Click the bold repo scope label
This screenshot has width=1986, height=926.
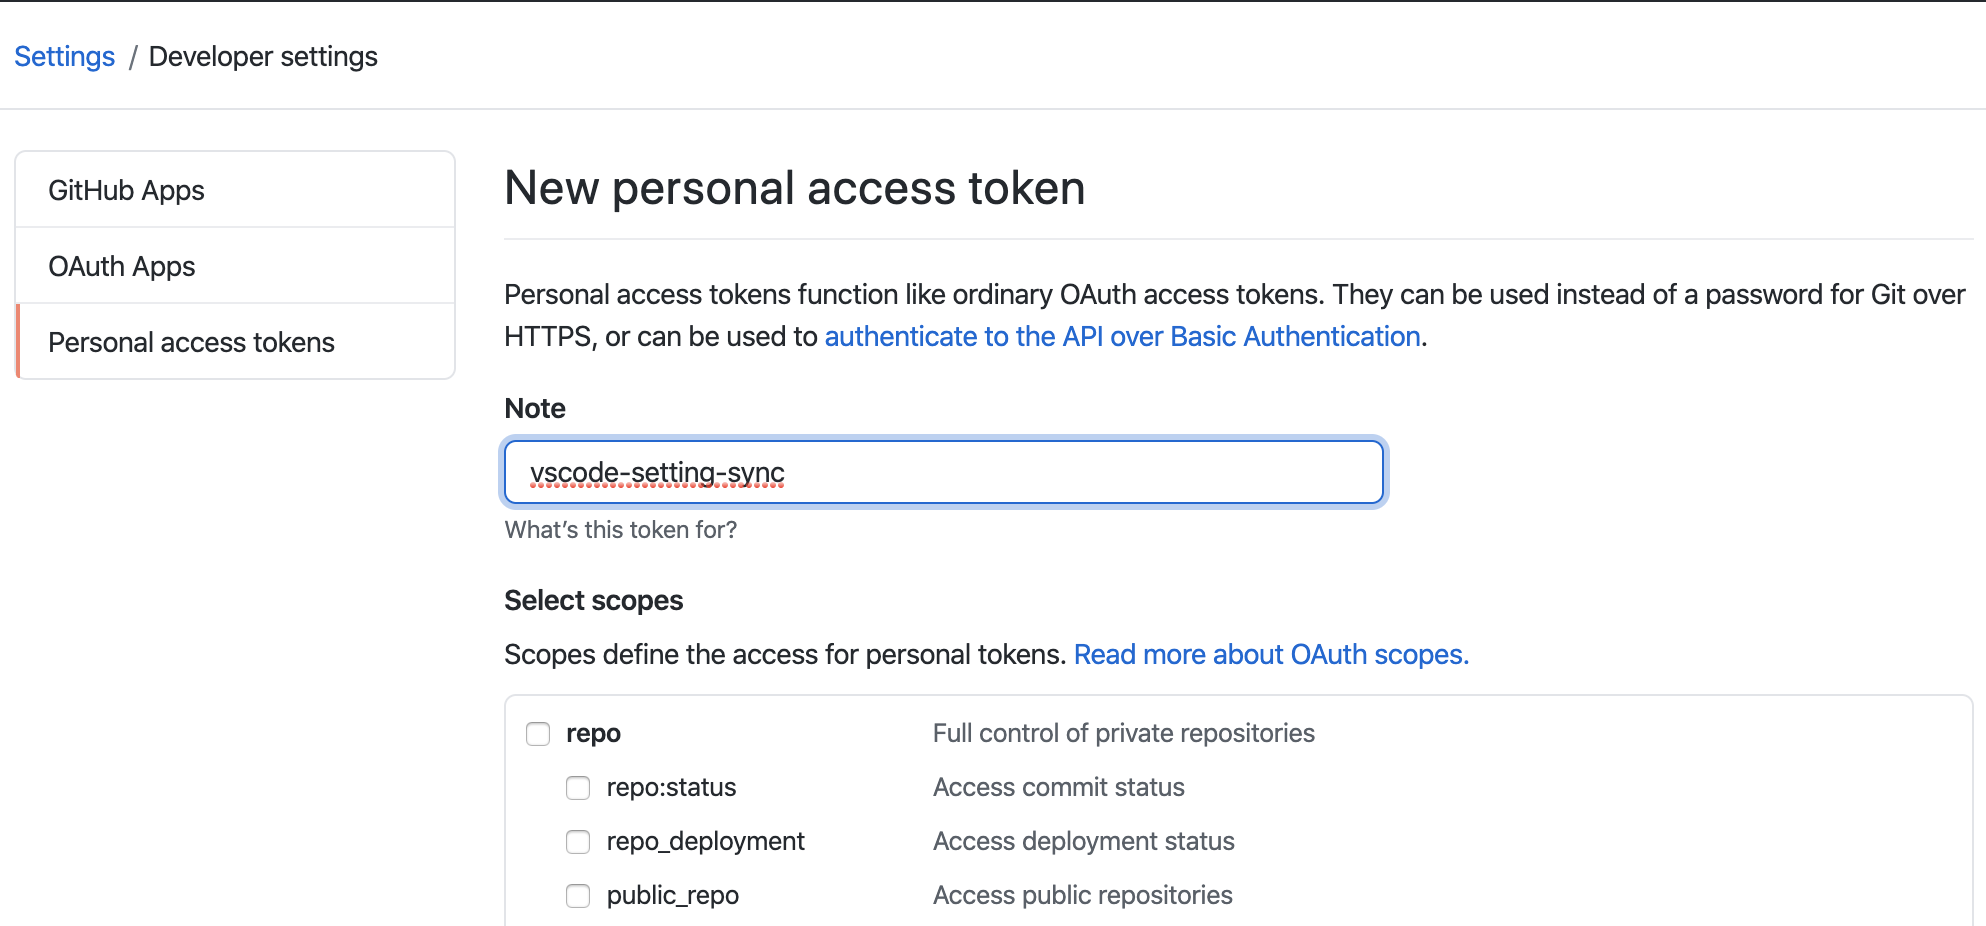pos(593,733)
